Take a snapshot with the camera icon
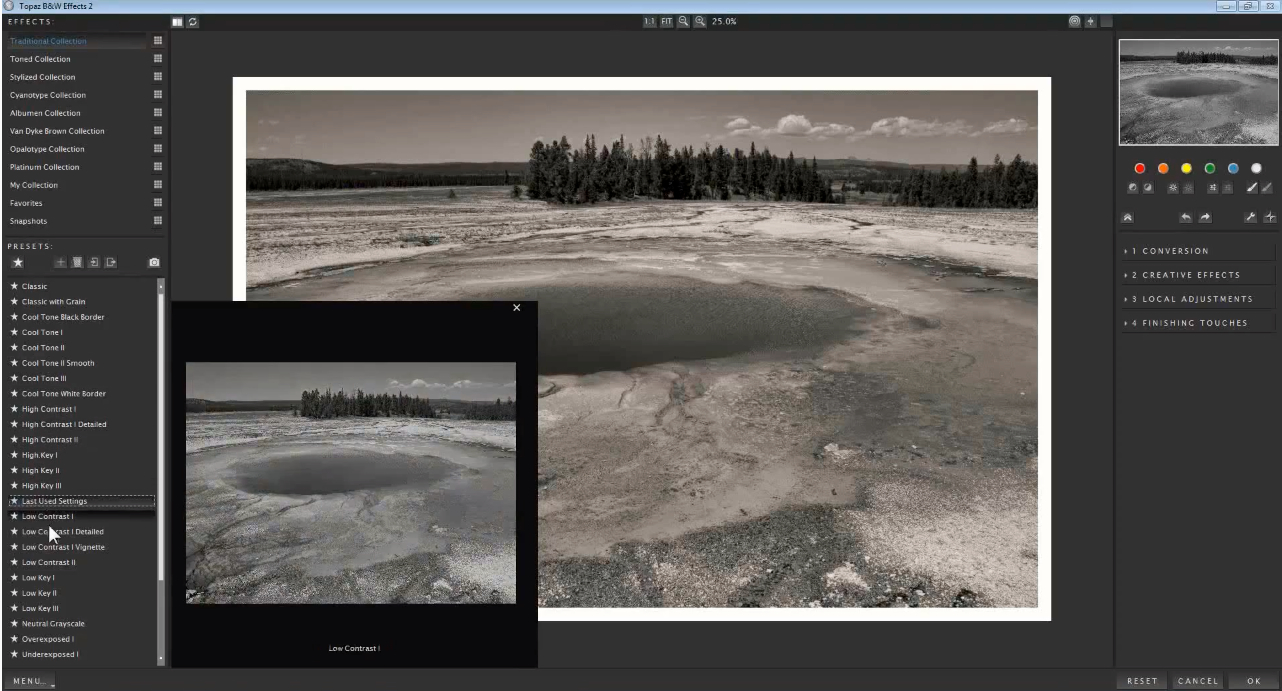The image size is (1282, 691). coord(154,262)
